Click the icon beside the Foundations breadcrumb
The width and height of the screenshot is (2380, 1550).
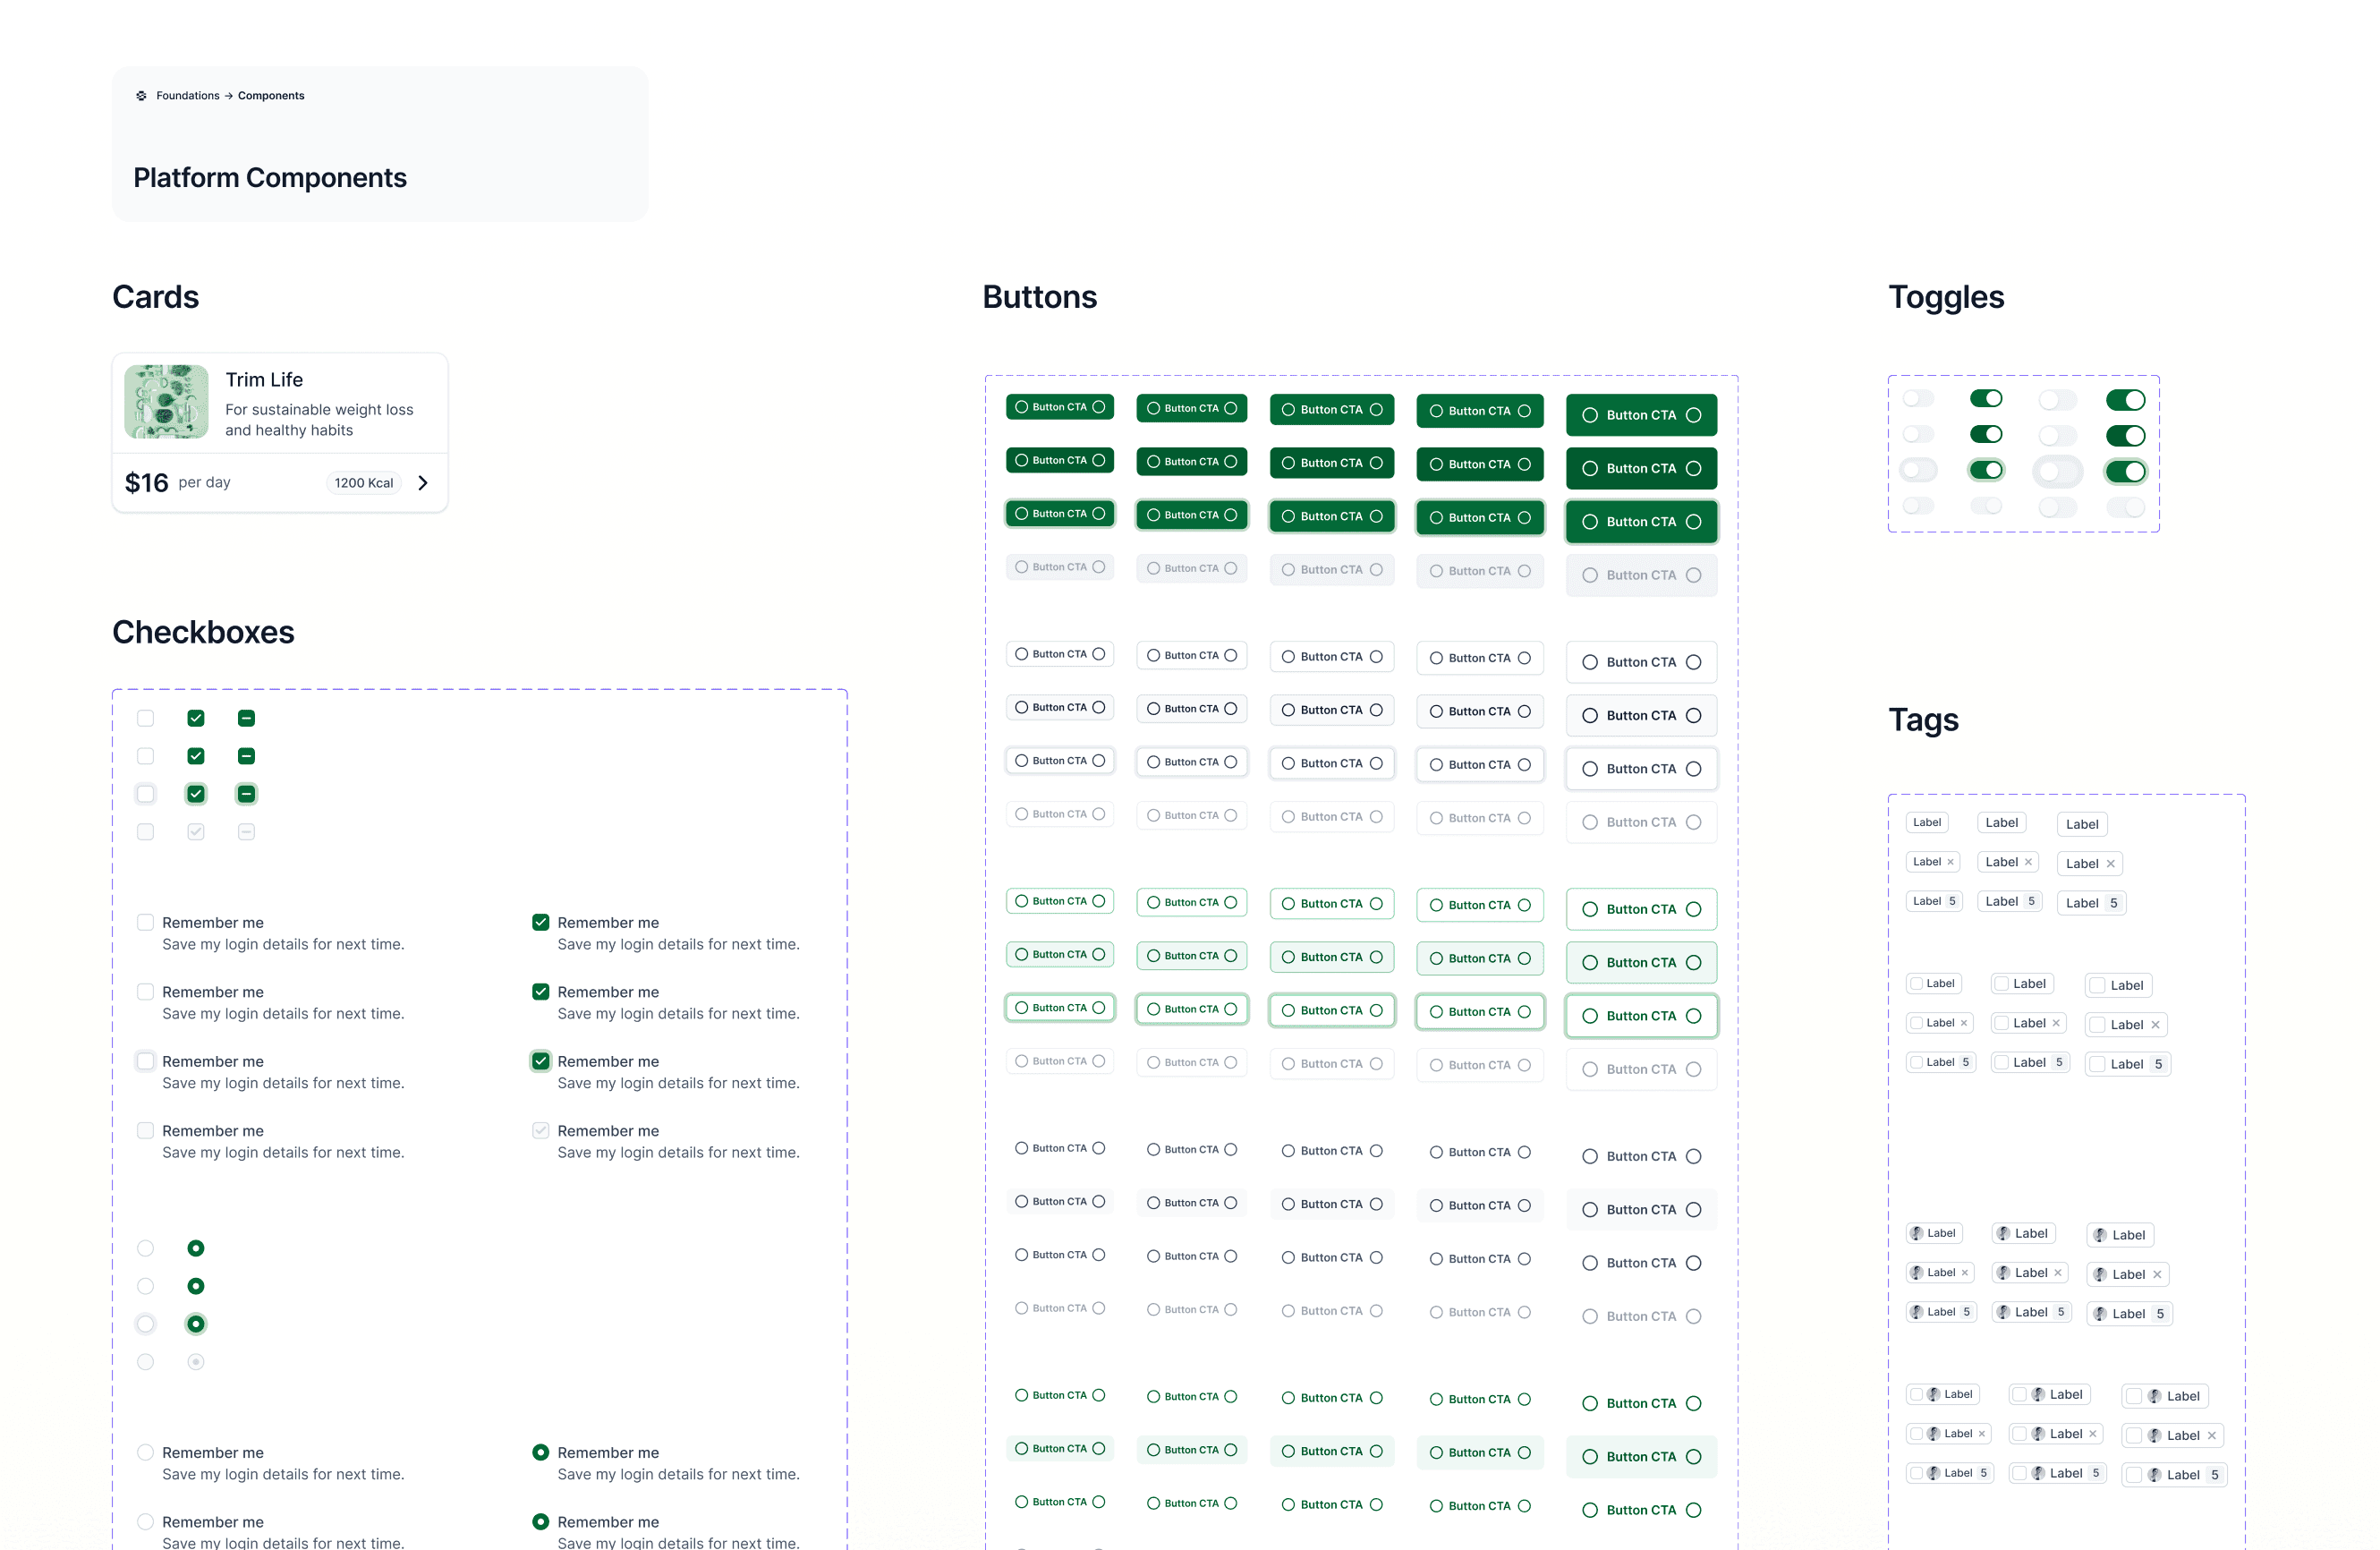[141, 96]
